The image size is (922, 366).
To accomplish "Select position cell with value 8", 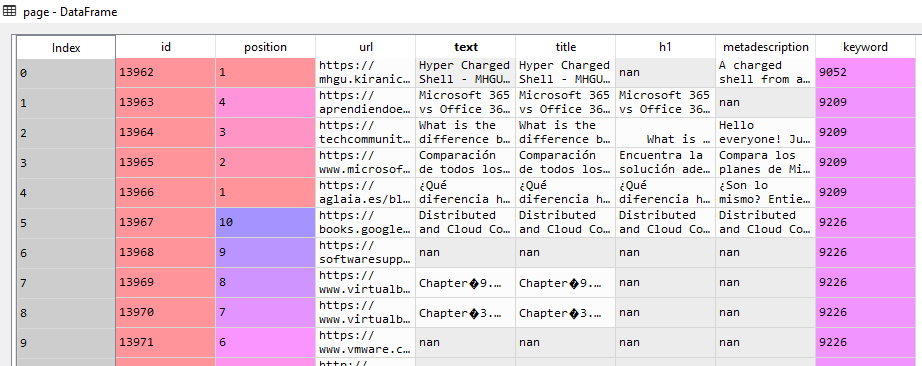I will (266, 283).
